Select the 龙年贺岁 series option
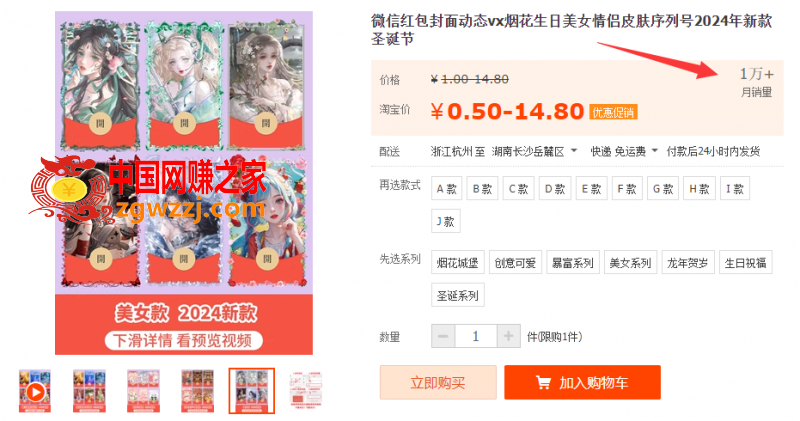 tap(688, 263)
